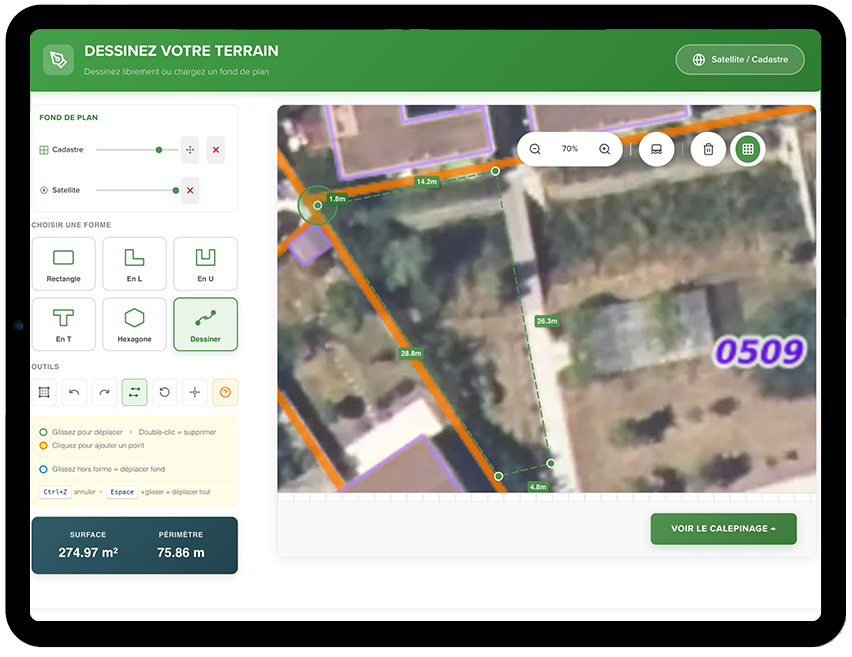Image resolution: width=852 pixels, height=657 pixels.
Task: Click the redo arrow tool
Action: tap(105, 393)
